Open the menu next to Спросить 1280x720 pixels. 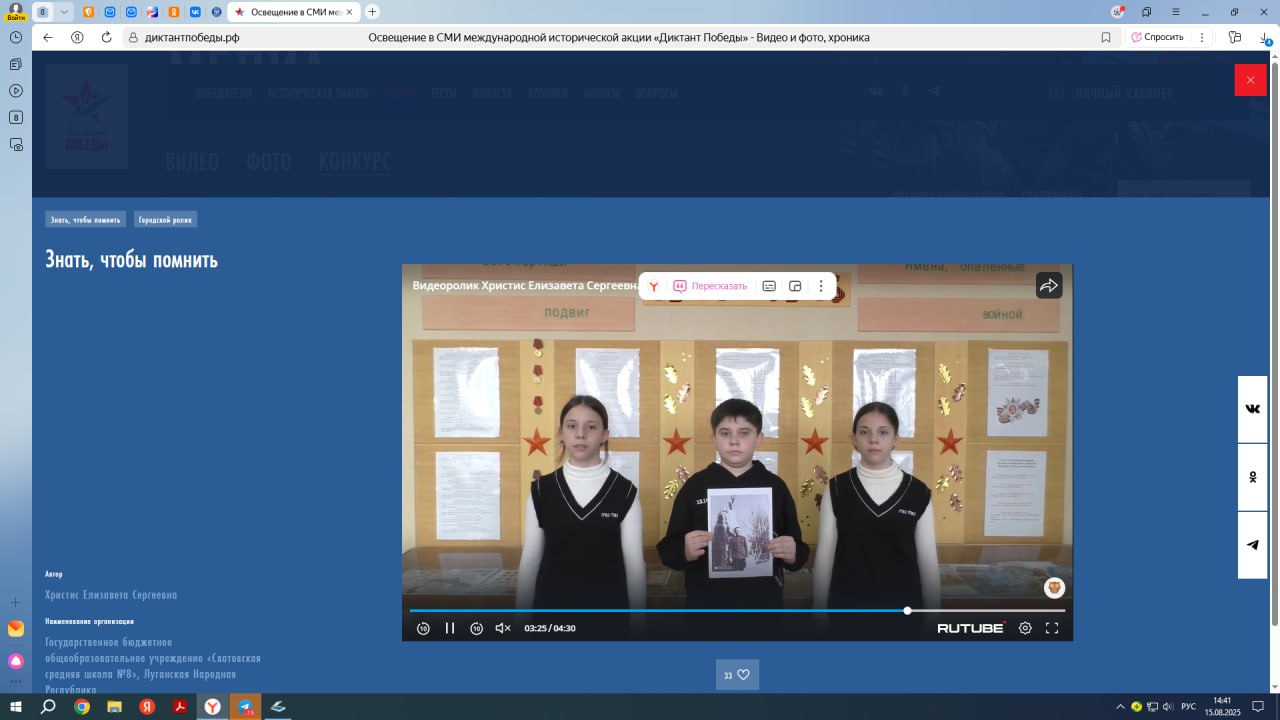click(1202, 37)
